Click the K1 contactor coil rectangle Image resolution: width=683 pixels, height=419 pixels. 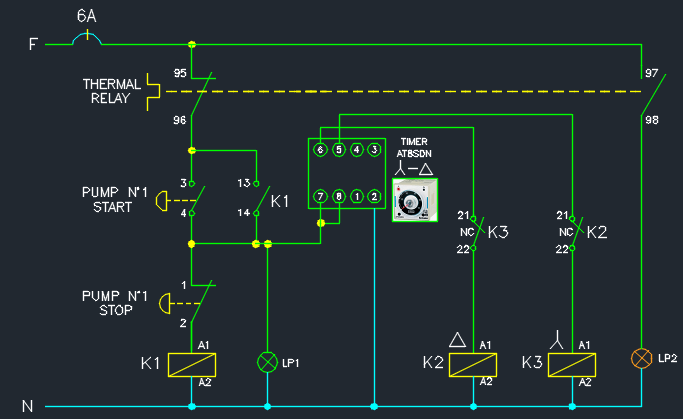click(x=192, y=364)
